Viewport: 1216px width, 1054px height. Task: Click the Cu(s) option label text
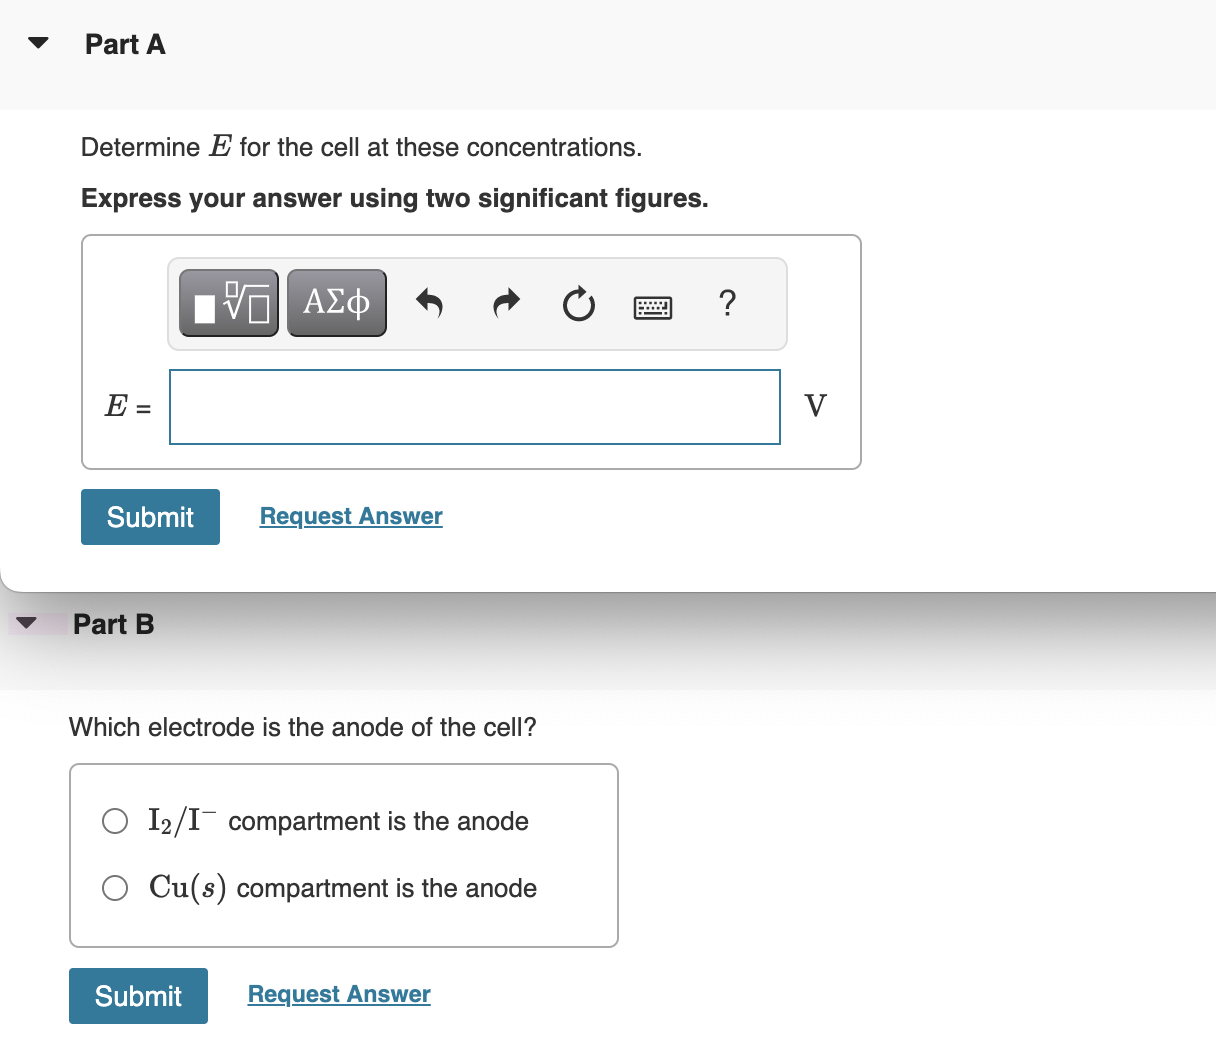point(343,888)
